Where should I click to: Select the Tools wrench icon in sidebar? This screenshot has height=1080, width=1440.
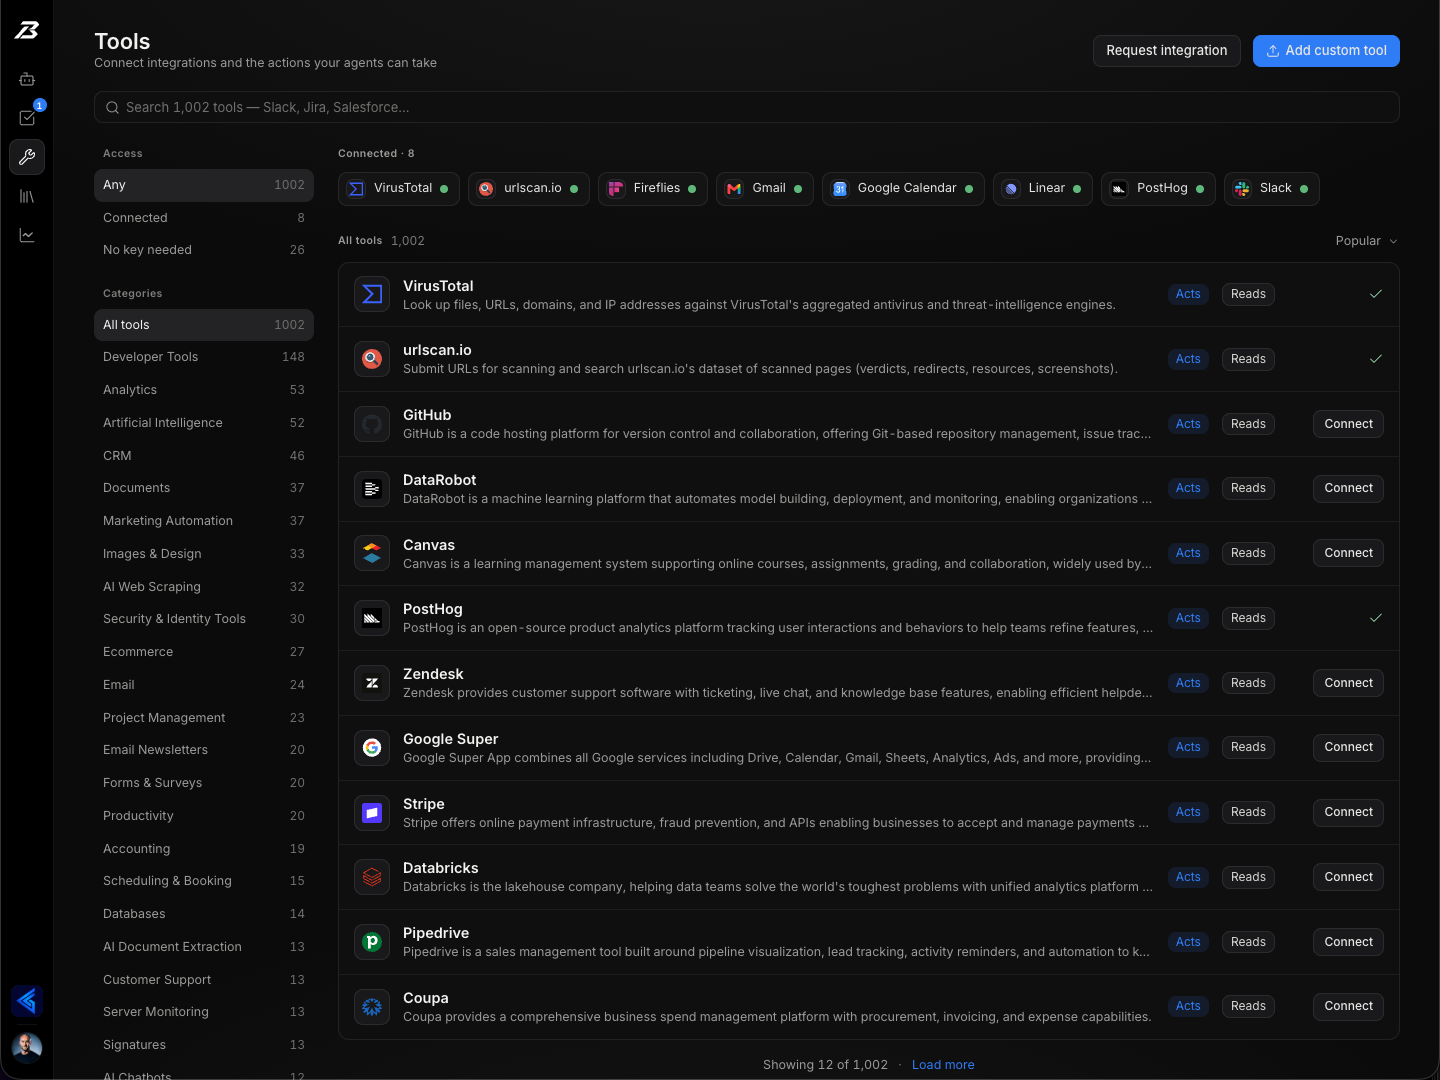pos(27,157)
